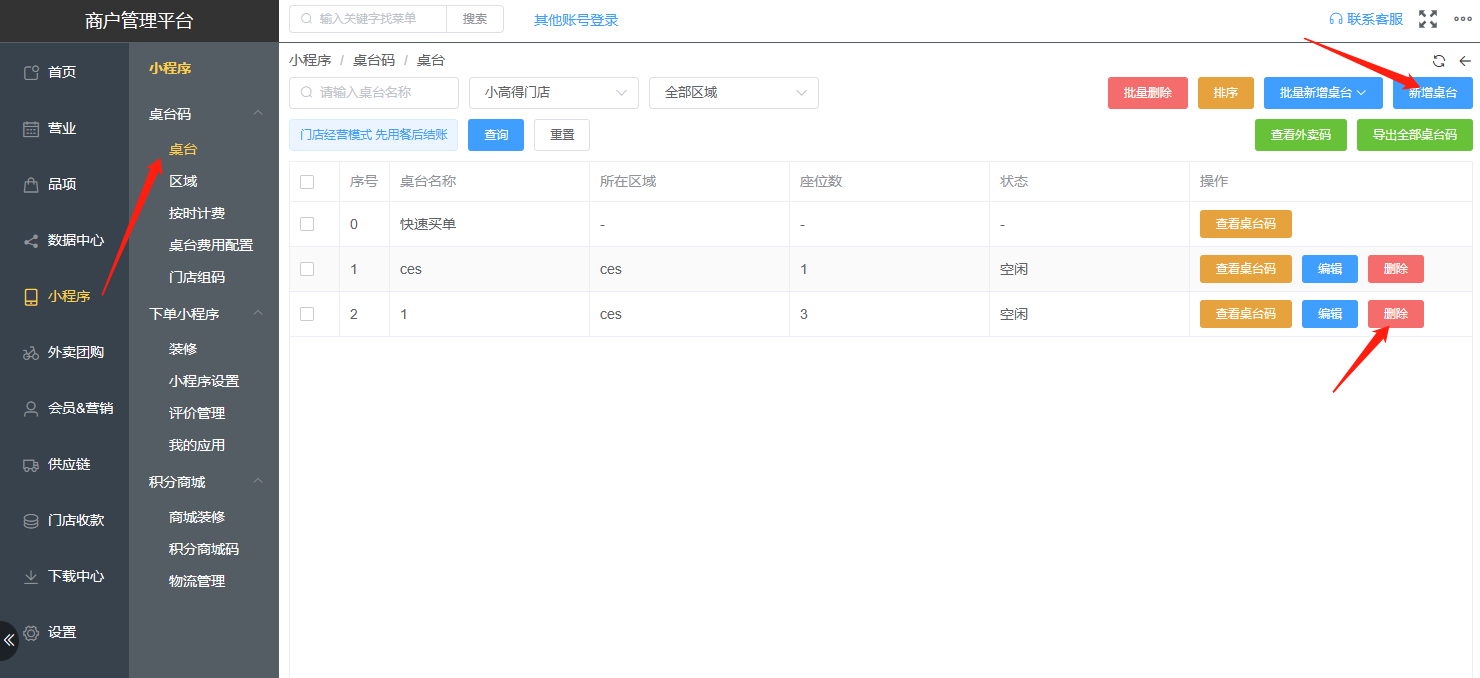Click the 小程序 breadcrumb link
The width and height of the screenshot is (1480, 678).
click(x=310, y=60)
